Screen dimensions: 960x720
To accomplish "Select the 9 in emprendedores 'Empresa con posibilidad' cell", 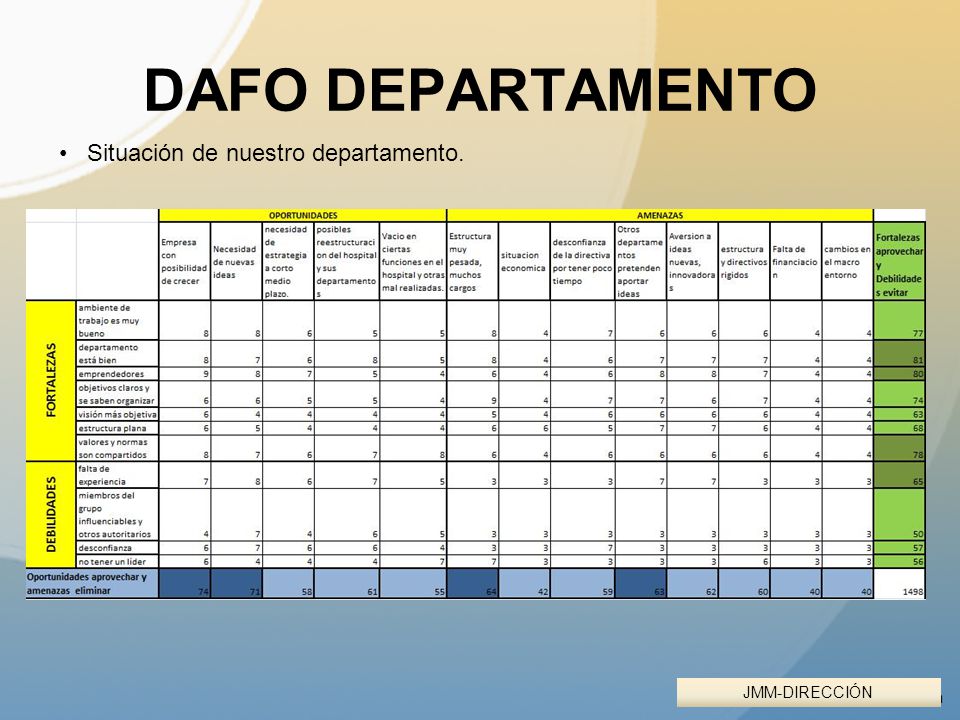I will coord(184,373).
